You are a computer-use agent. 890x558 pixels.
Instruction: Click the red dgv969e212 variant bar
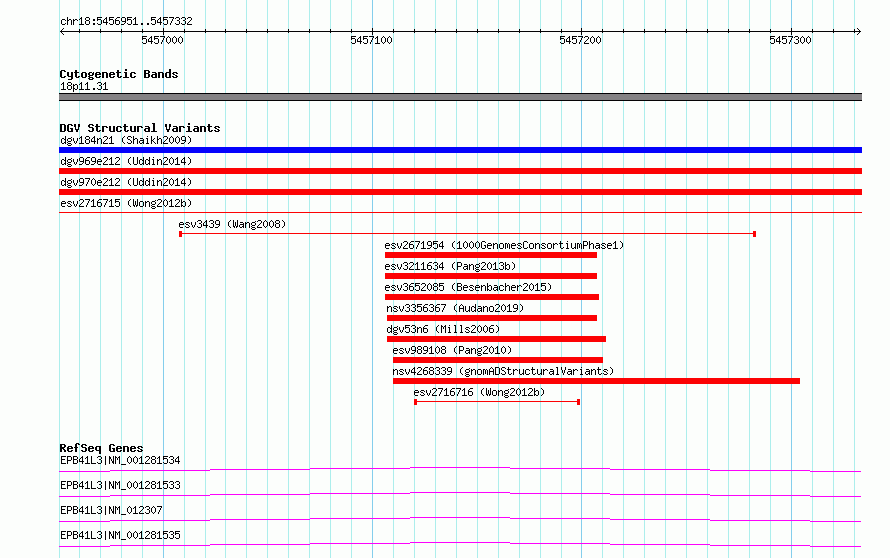(x=460, y=171)
